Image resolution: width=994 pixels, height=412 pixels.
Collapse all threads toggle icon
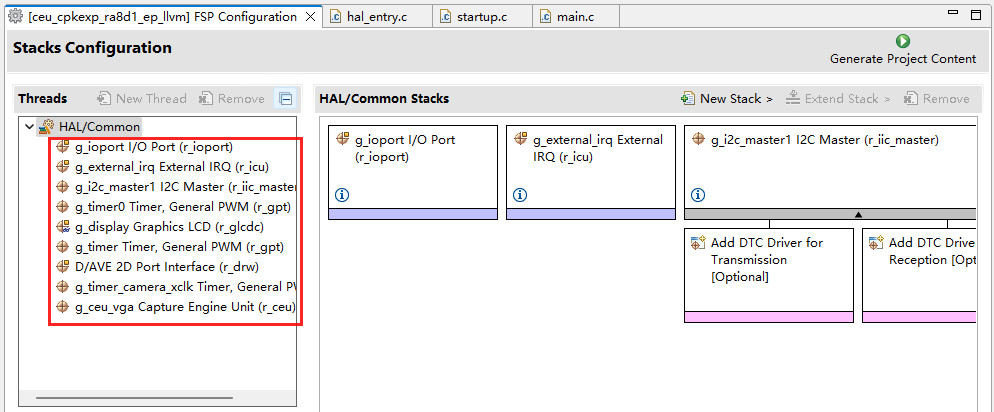click(x=285, y=98)
